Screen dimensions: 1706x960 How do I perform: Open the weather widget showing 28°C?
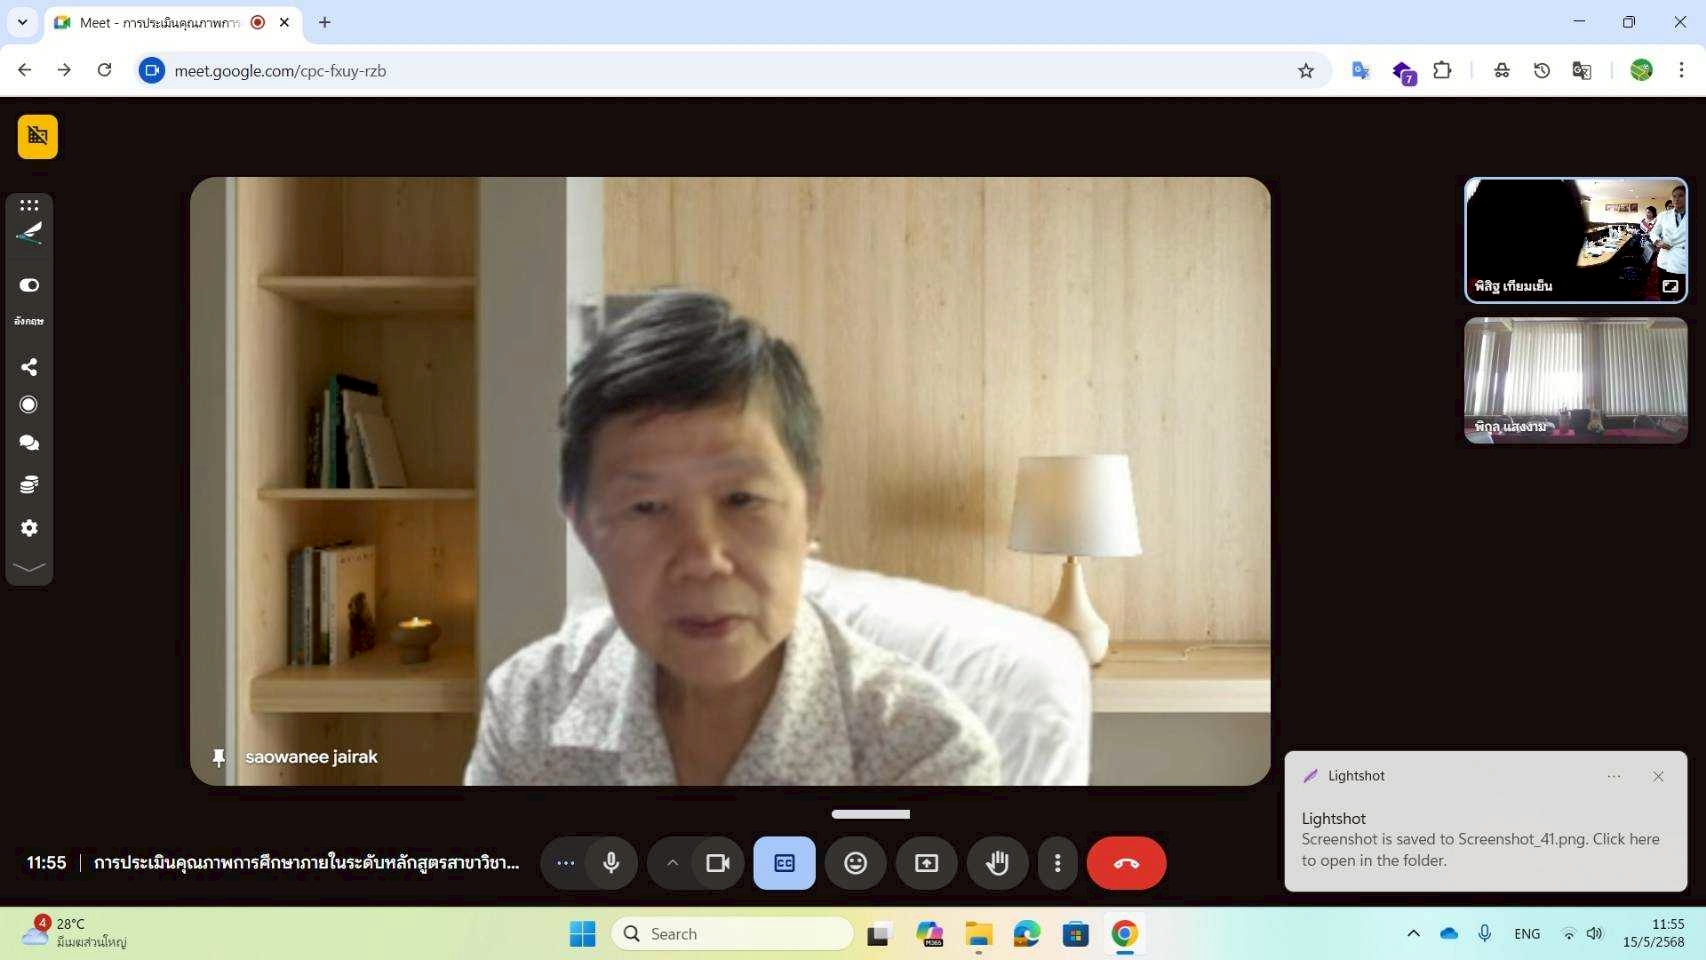pos(73,932)
